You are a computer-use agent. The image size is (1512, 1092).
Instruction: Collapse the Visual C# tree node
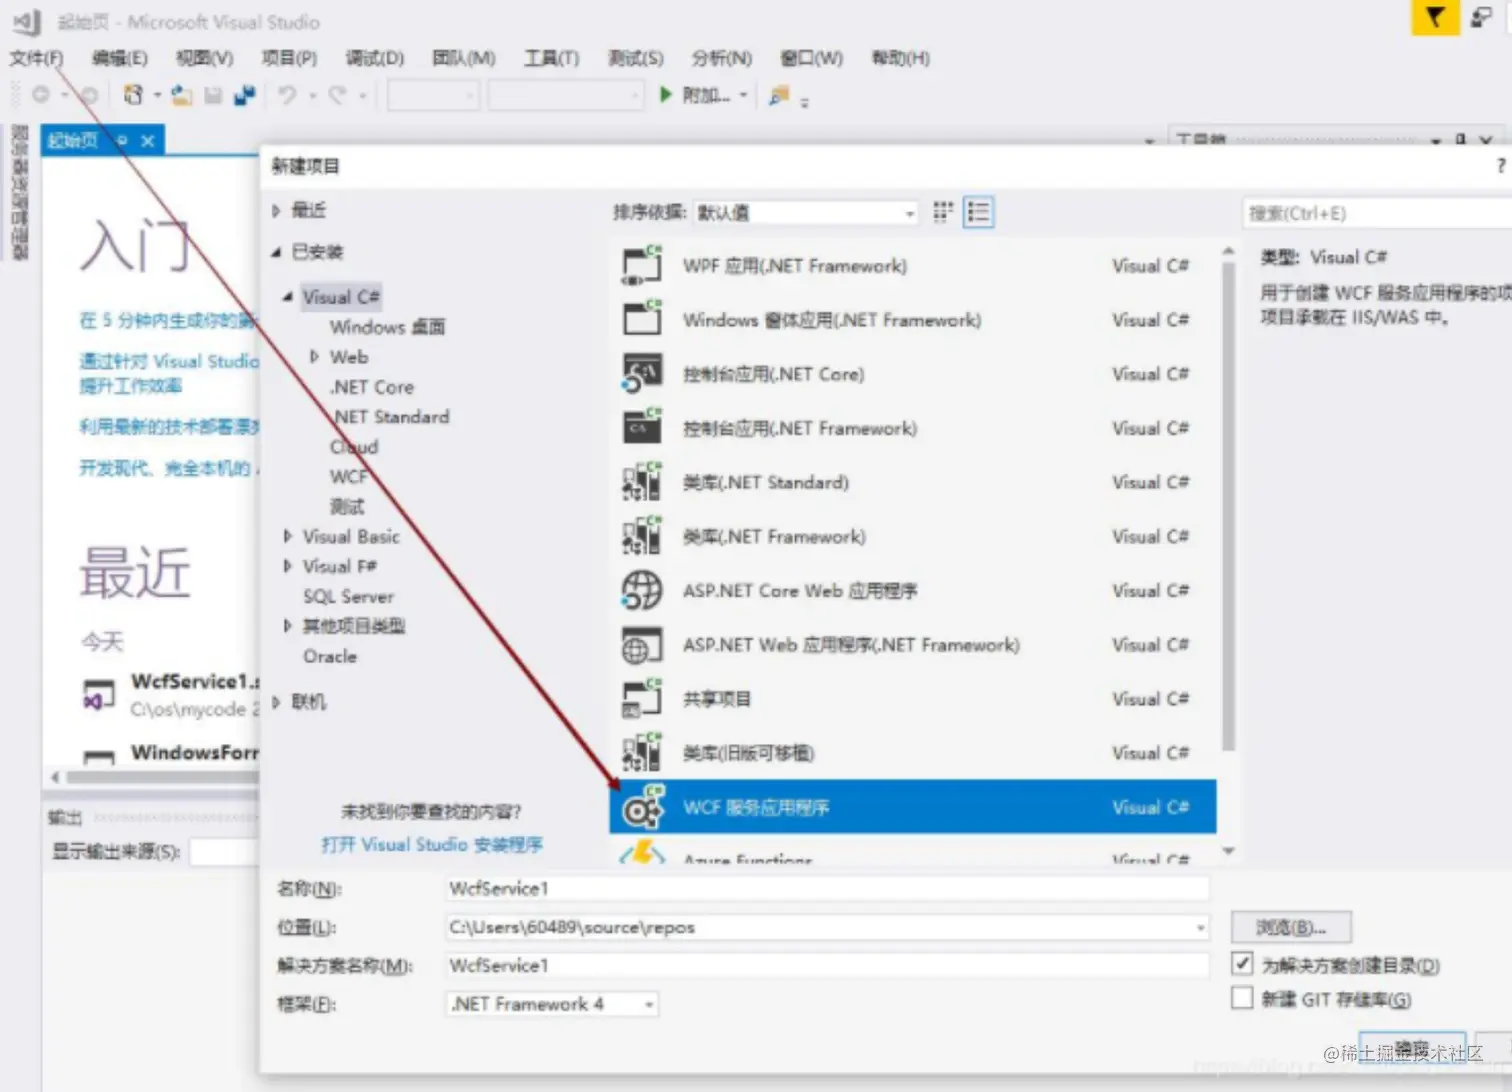[288, 297]
